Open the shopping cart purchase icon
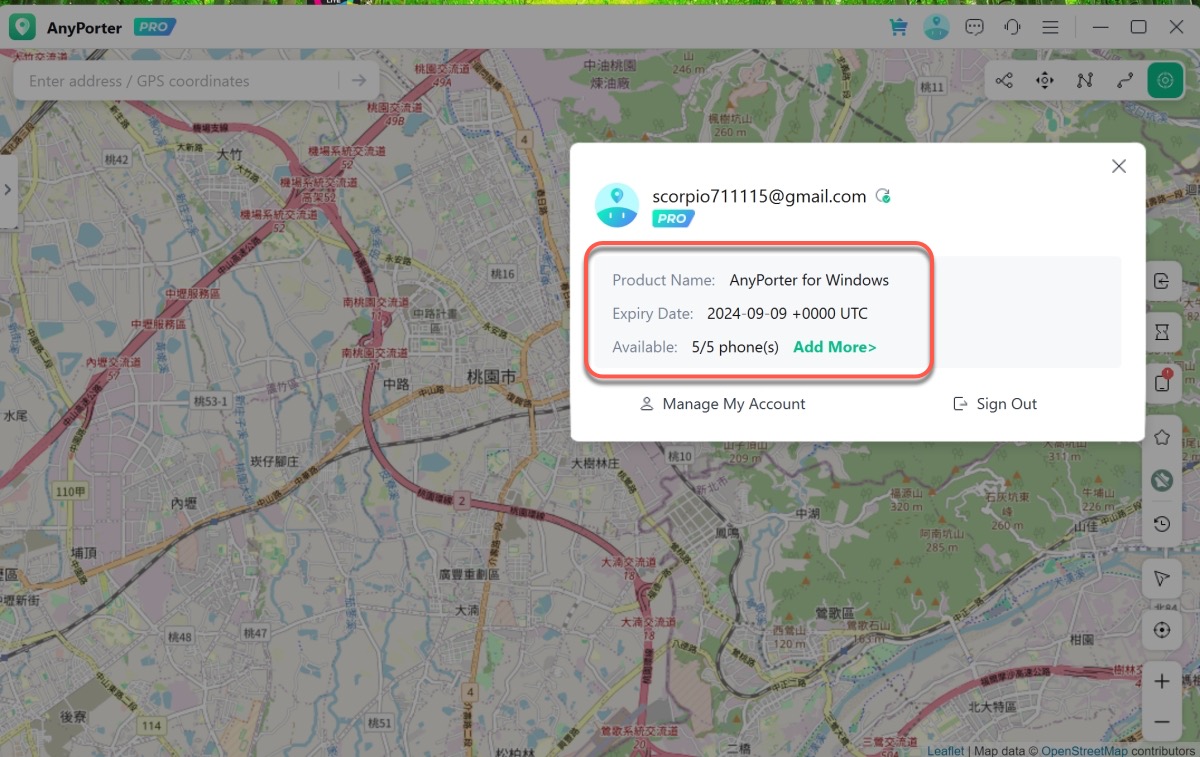1200x757 pixels. coord(898,27)
